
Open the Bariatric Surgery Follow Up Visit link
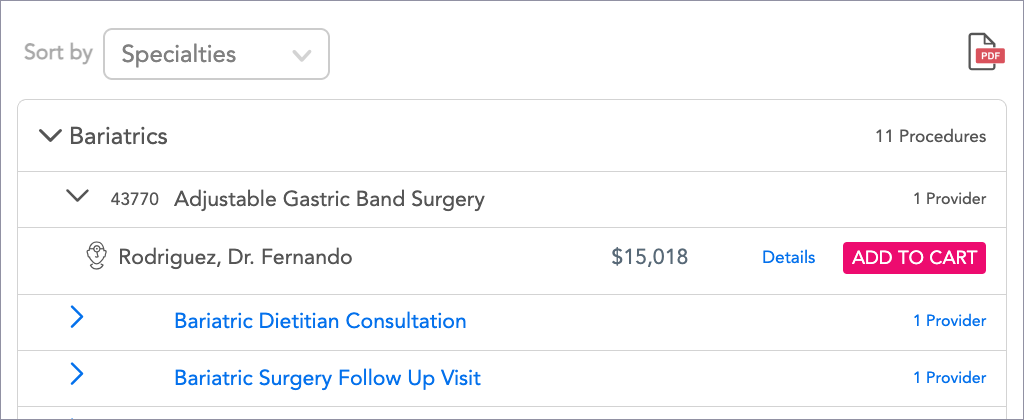click(327, 378)
